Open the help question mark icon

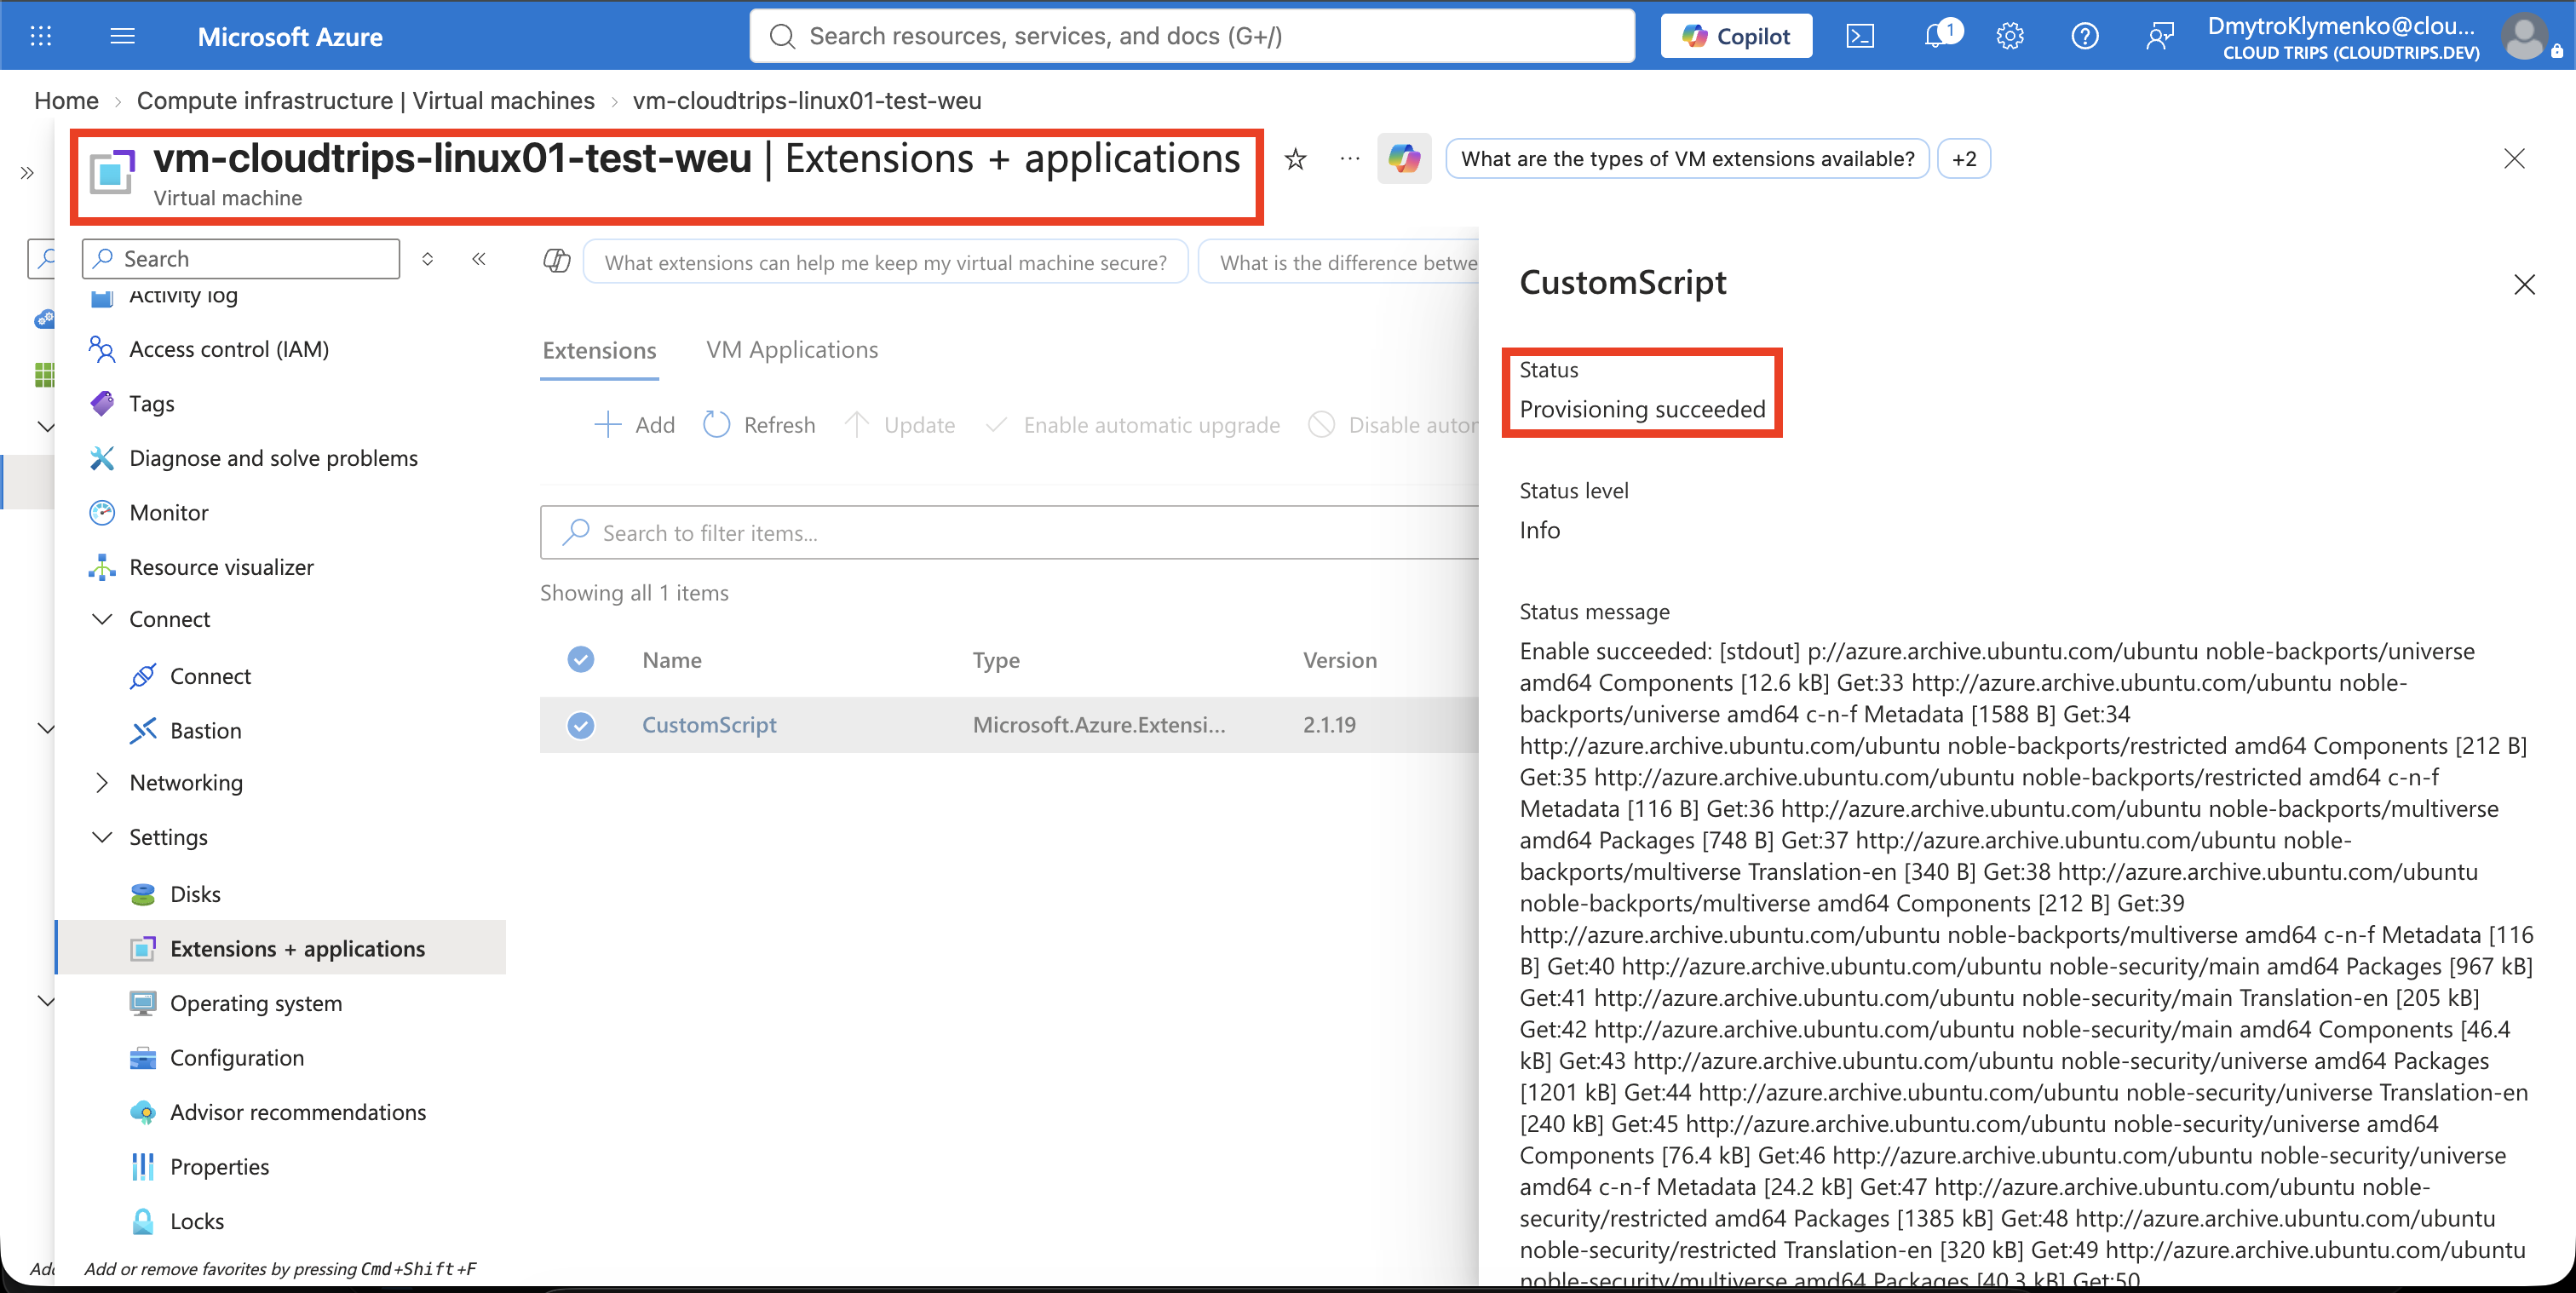2085,37
